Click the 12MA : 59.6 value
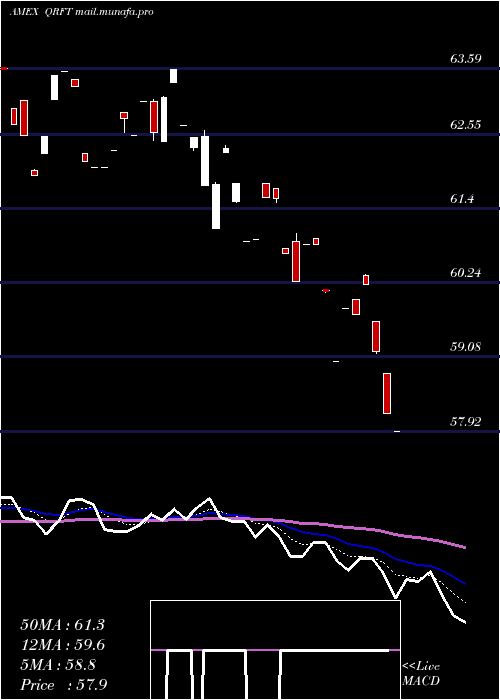This screenshot has width=500, height=700. pos(62,645)
